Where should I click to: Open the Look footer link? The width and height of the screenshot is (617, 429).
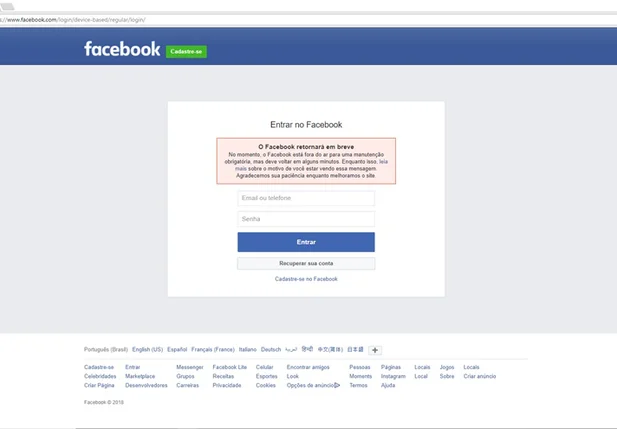293,376
